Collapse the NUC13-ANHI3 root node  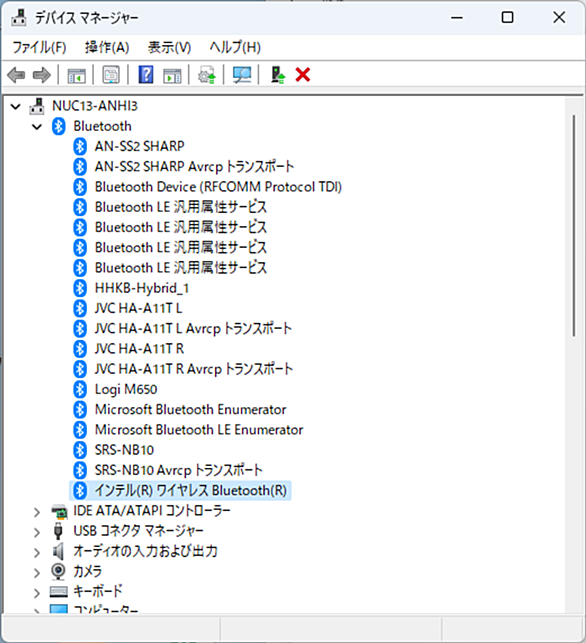(x=16, y=107)
